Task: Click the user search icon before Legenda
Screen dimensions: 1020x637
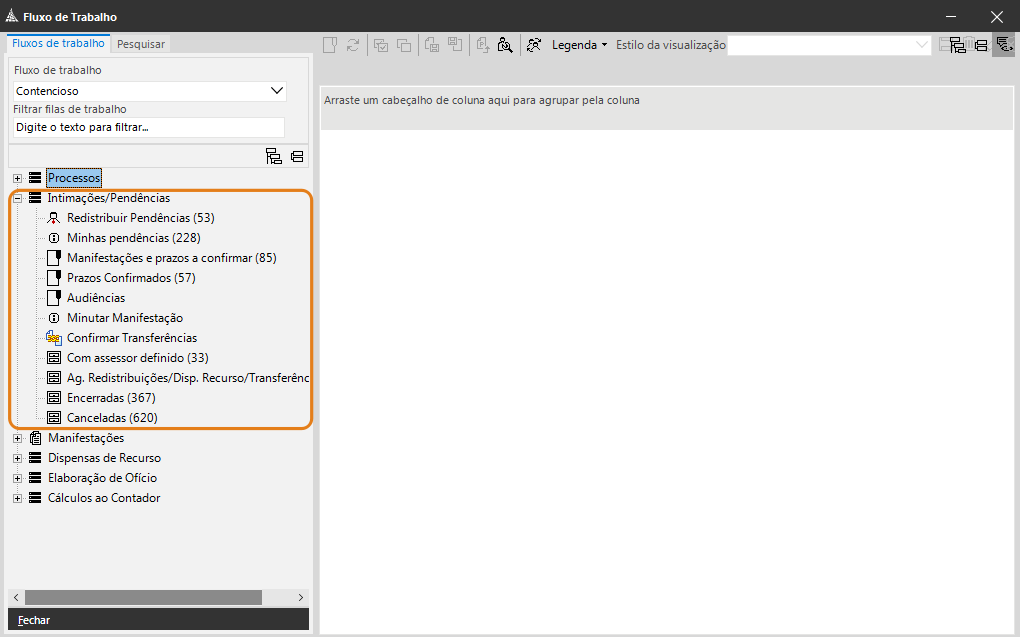Action: pyautogui.click(x=534, y=45)
